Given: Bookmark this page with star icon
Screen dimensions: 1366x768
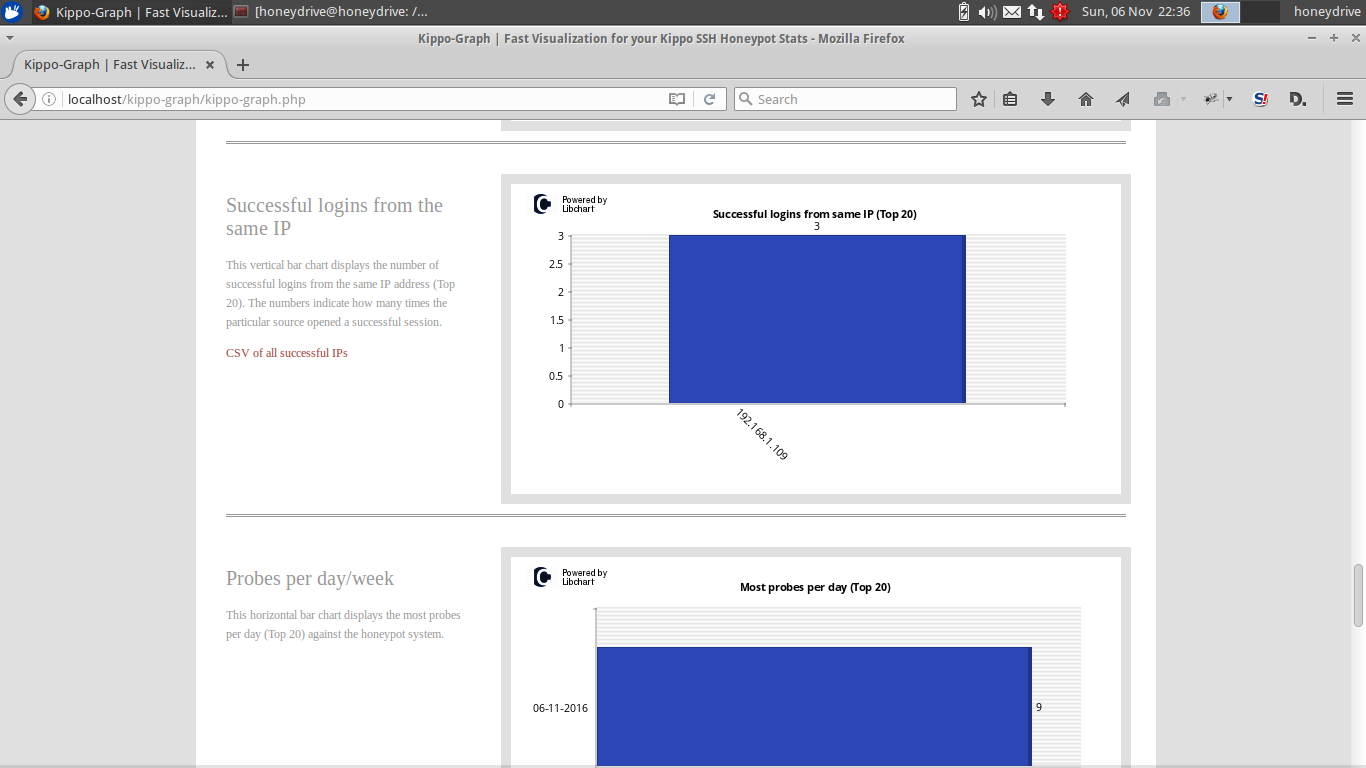Looking at the screenshot, I should 979,99.
